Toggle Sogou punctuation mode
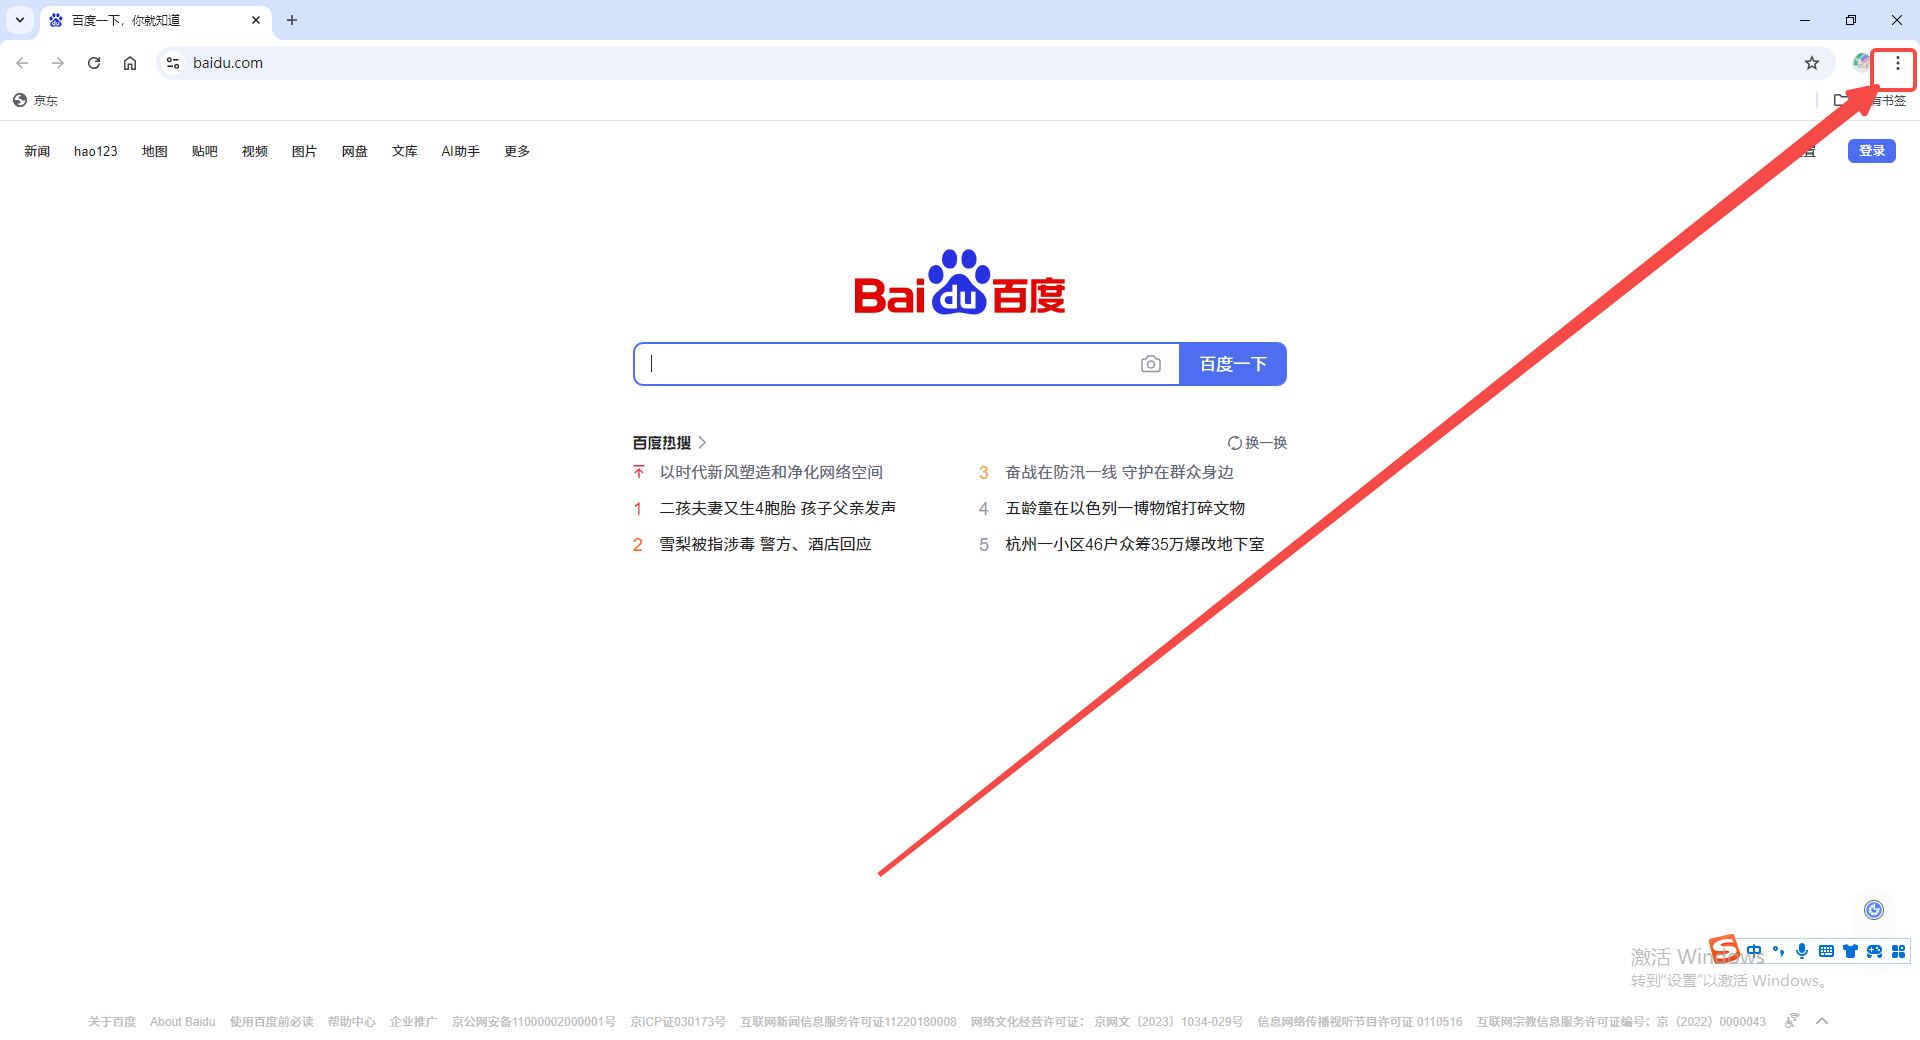Screen dimensions: 1920x1040 pos(1778,951)
